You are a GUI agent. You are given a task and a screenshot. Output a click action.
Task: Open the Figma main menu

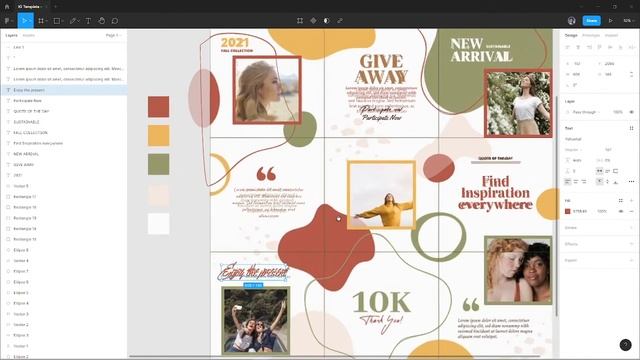tap(7, 20)
